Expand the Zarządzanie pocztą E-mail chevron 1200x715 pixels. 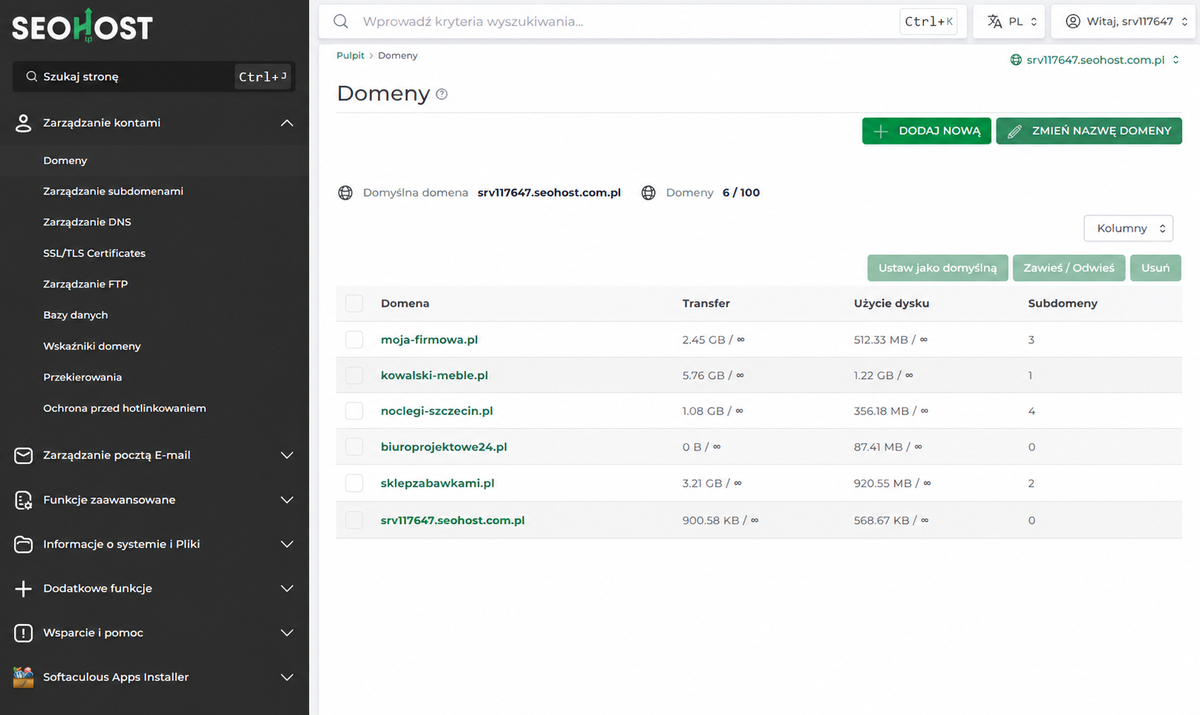pyautogui.click(x=287, y=455)
